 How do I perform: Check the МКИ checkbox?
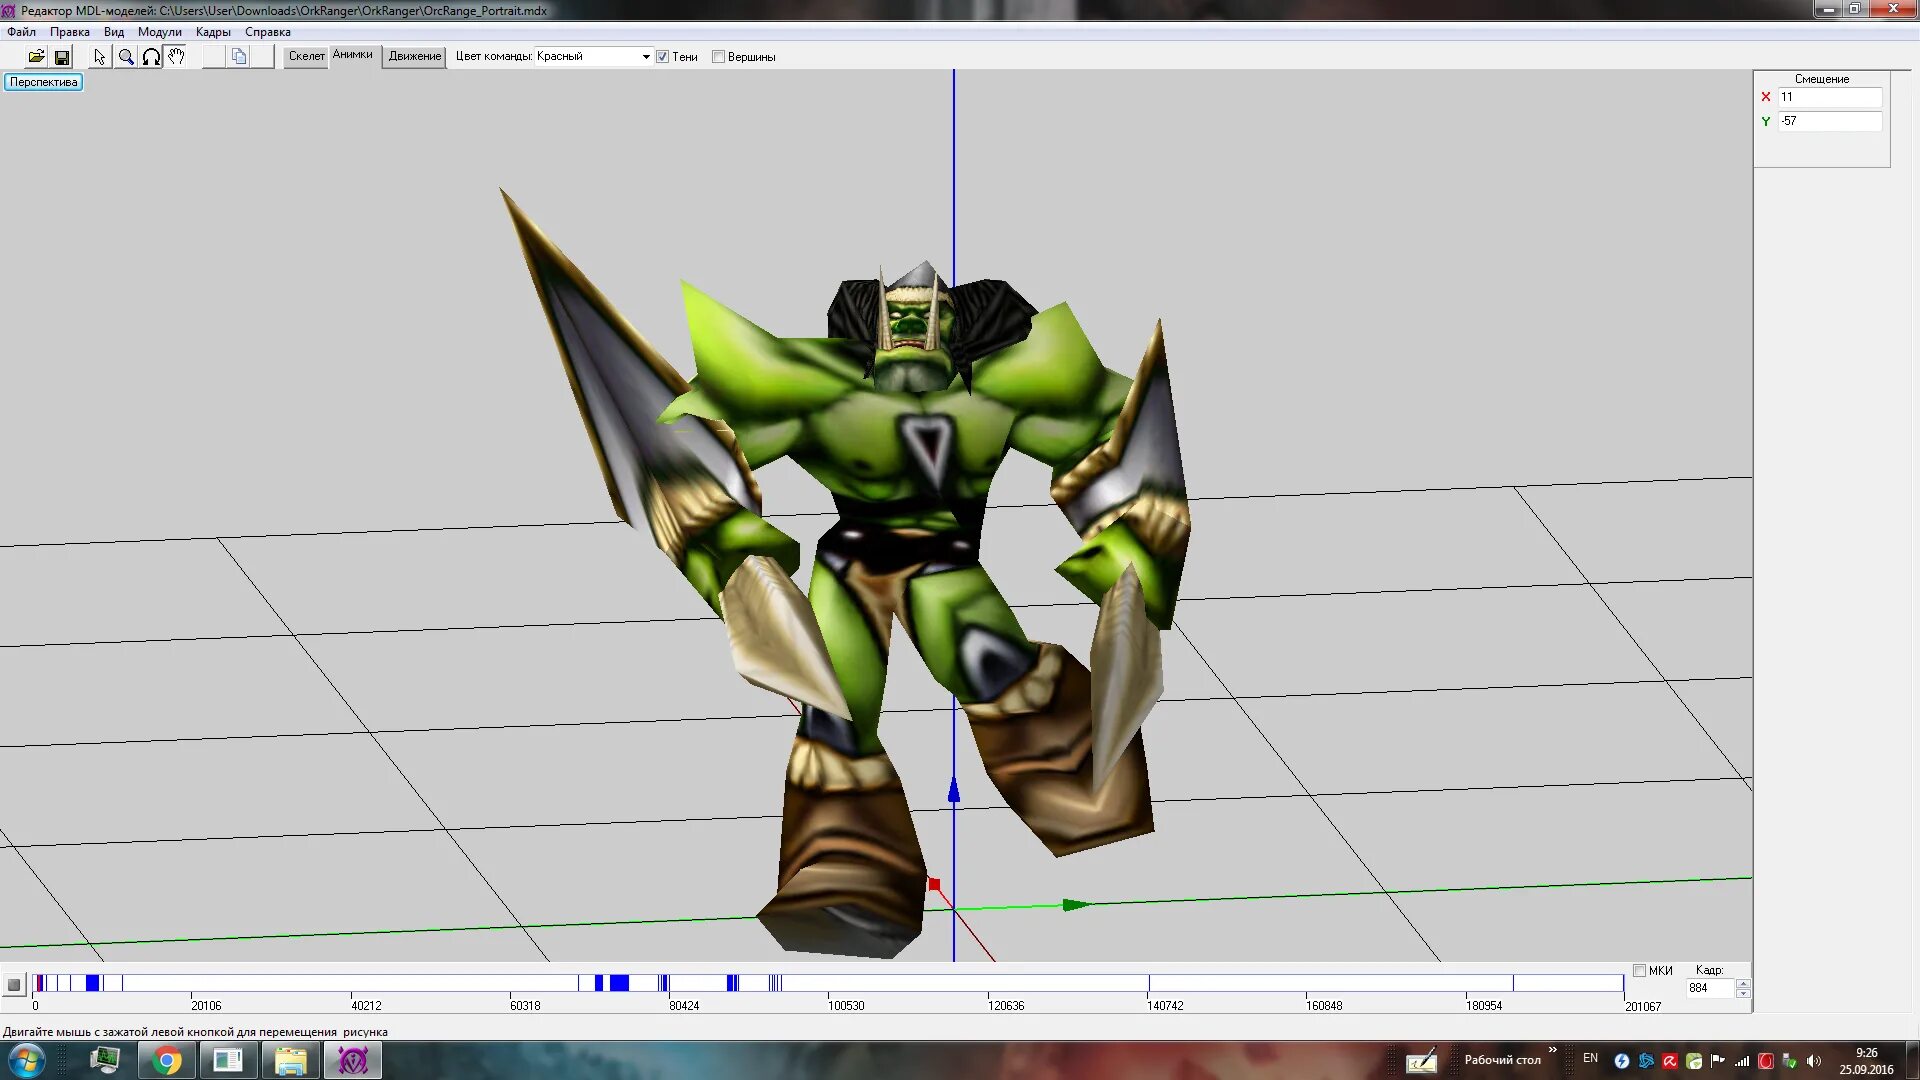1639,970
